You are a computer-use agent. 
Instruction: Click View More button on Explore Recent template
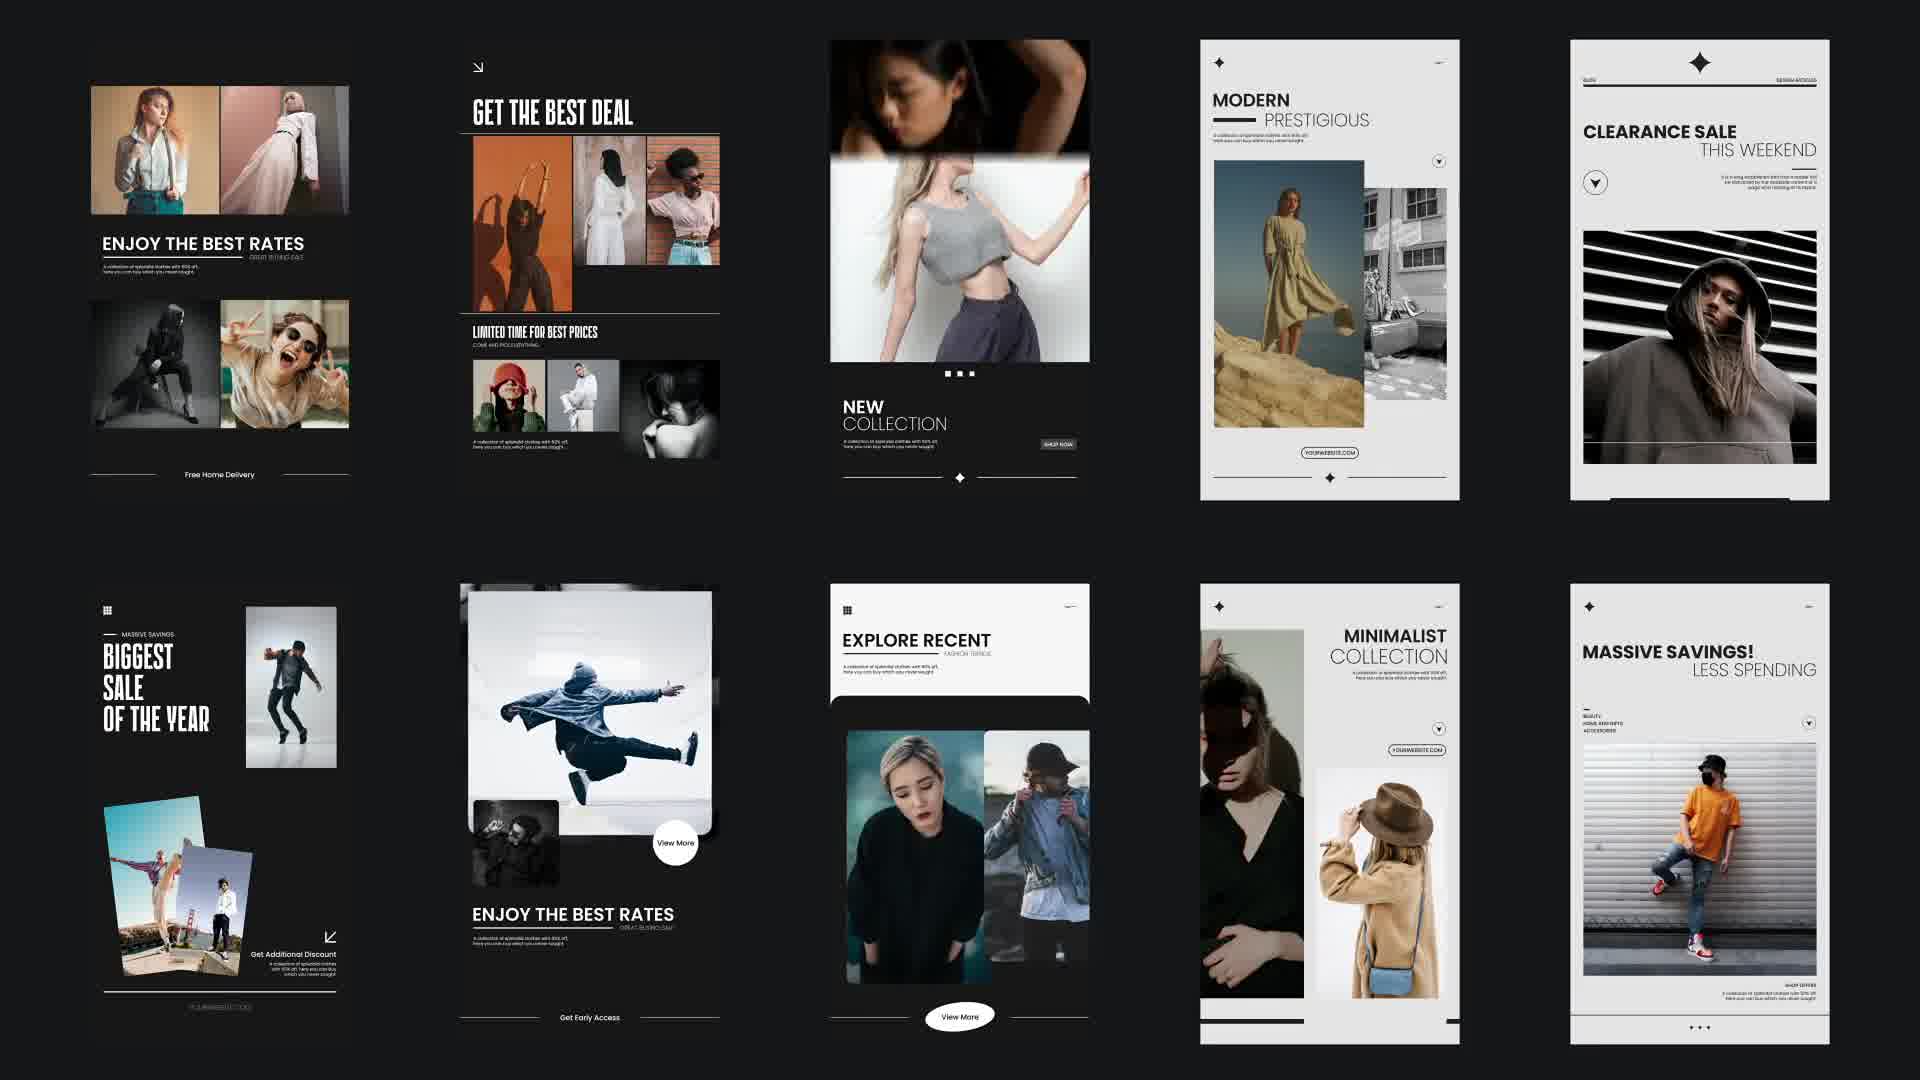[959, 1015]
